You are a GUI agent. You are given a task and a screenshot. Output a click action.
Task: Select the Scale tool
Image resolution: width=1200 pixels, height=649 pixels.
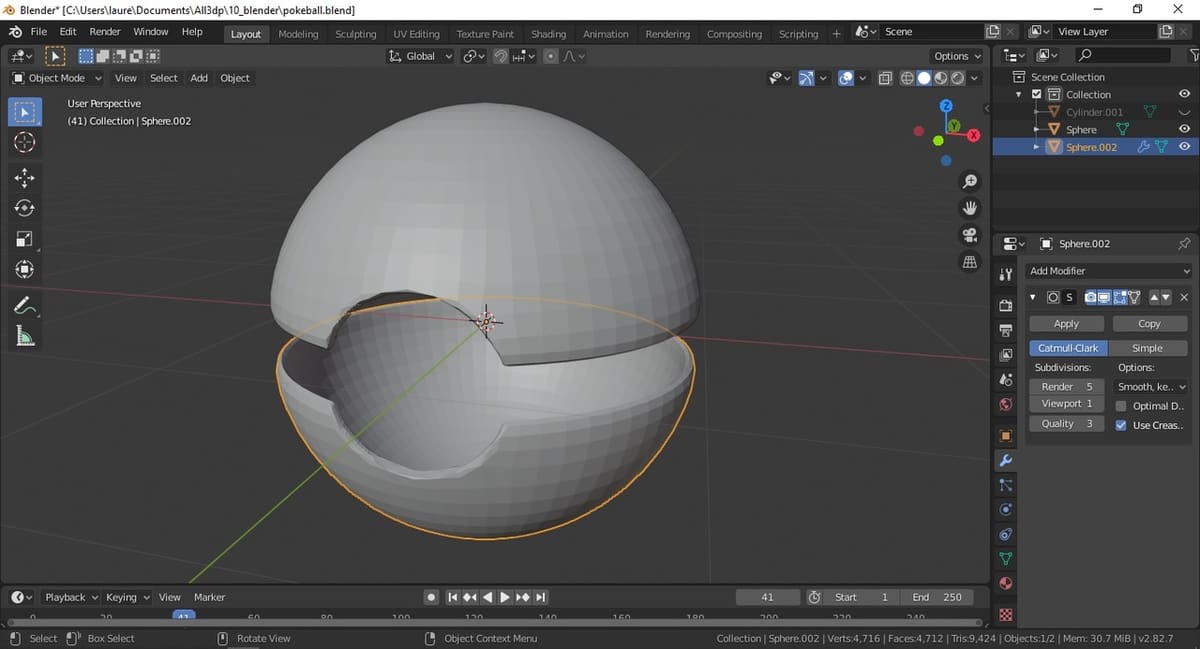(25, 239)
